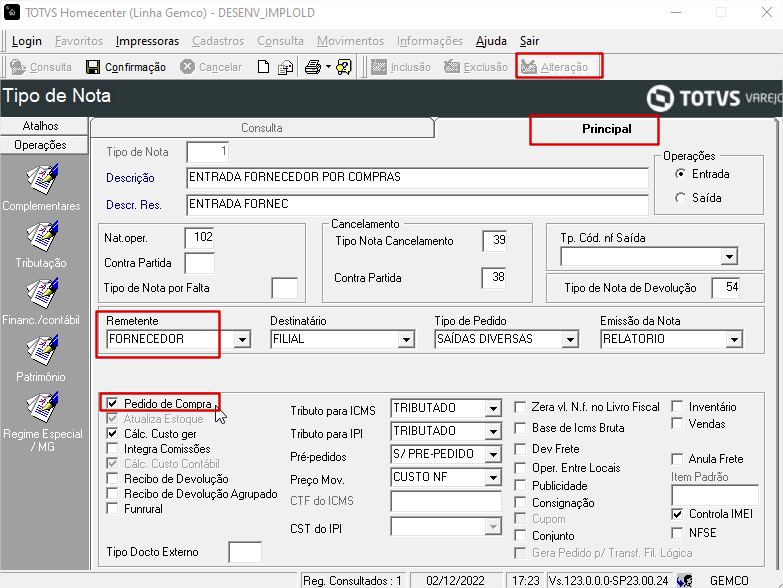Image resolution: width=783 pixels, height=588 pixels.
Task: Enable the NFSE checkbox
Action: [x=677, y=533]
